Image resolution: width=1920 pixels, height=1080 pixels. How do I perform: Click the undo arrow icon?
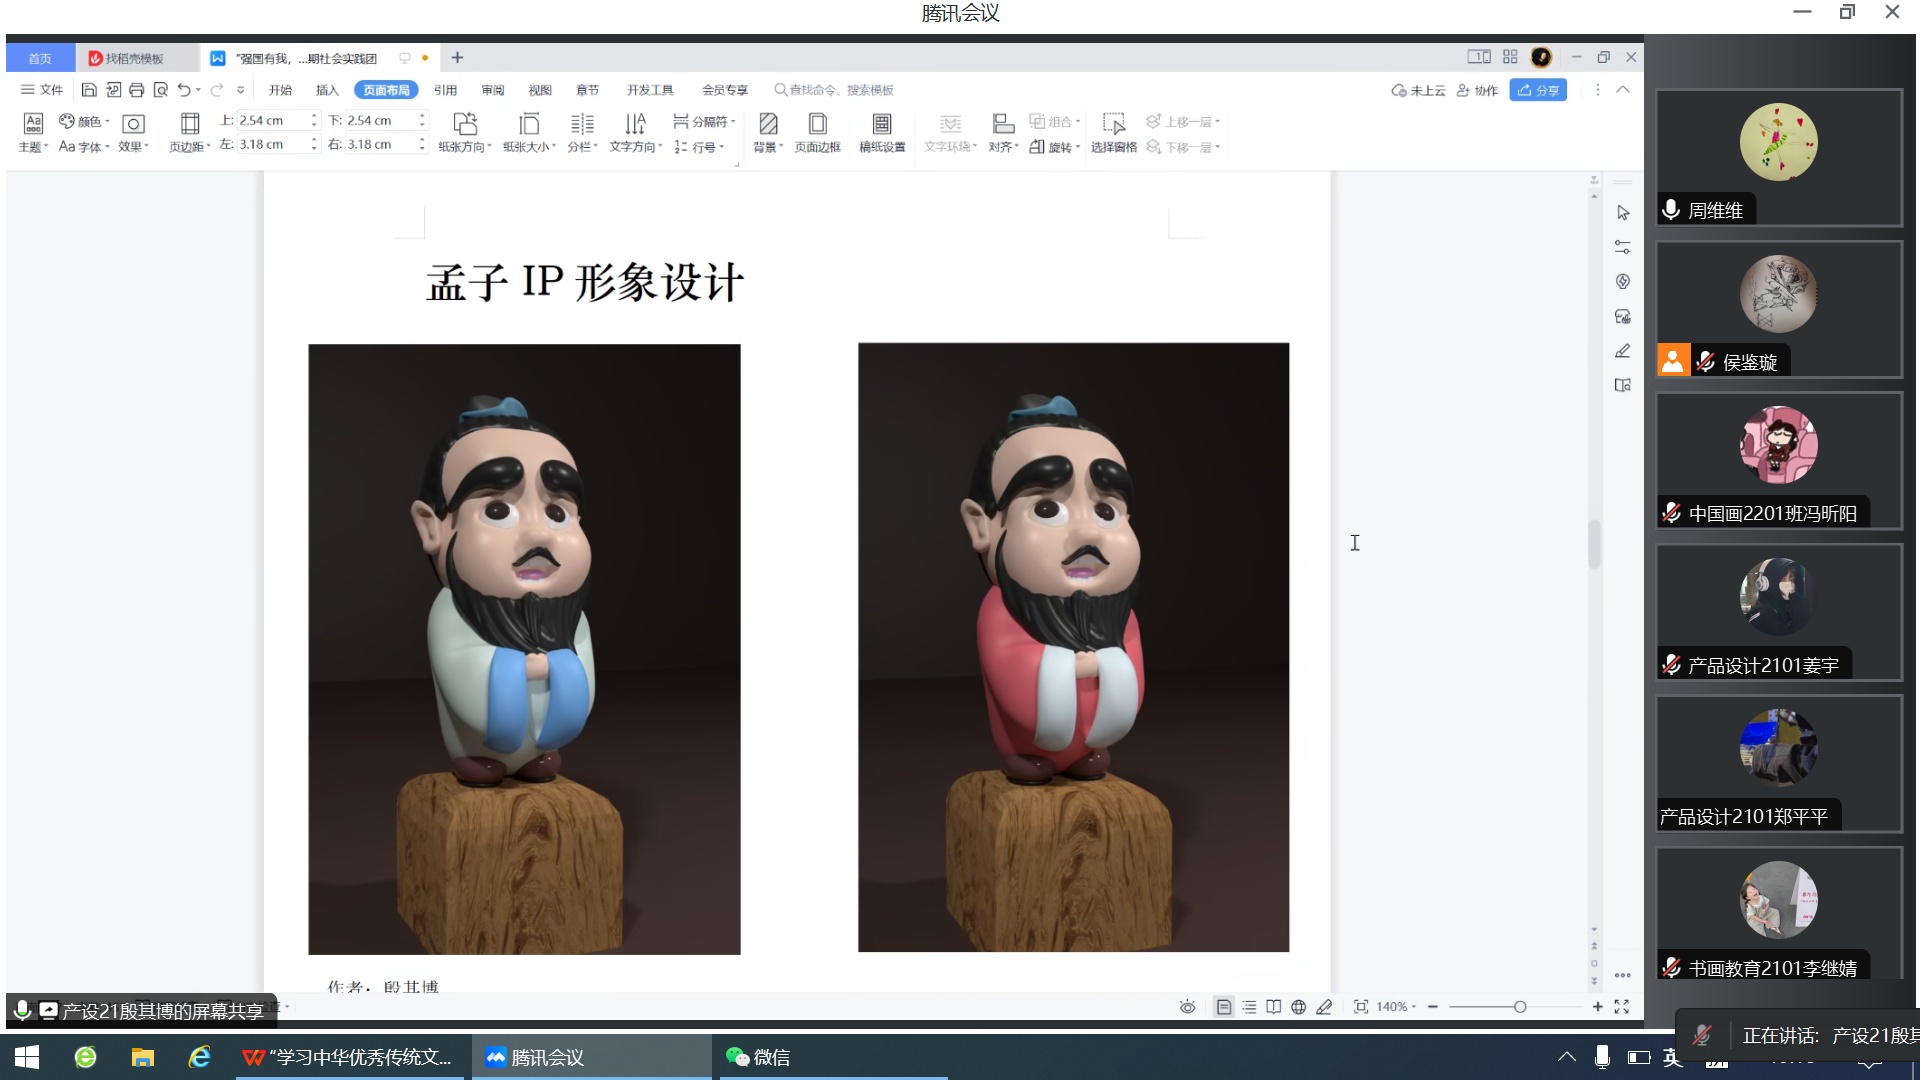184,90
